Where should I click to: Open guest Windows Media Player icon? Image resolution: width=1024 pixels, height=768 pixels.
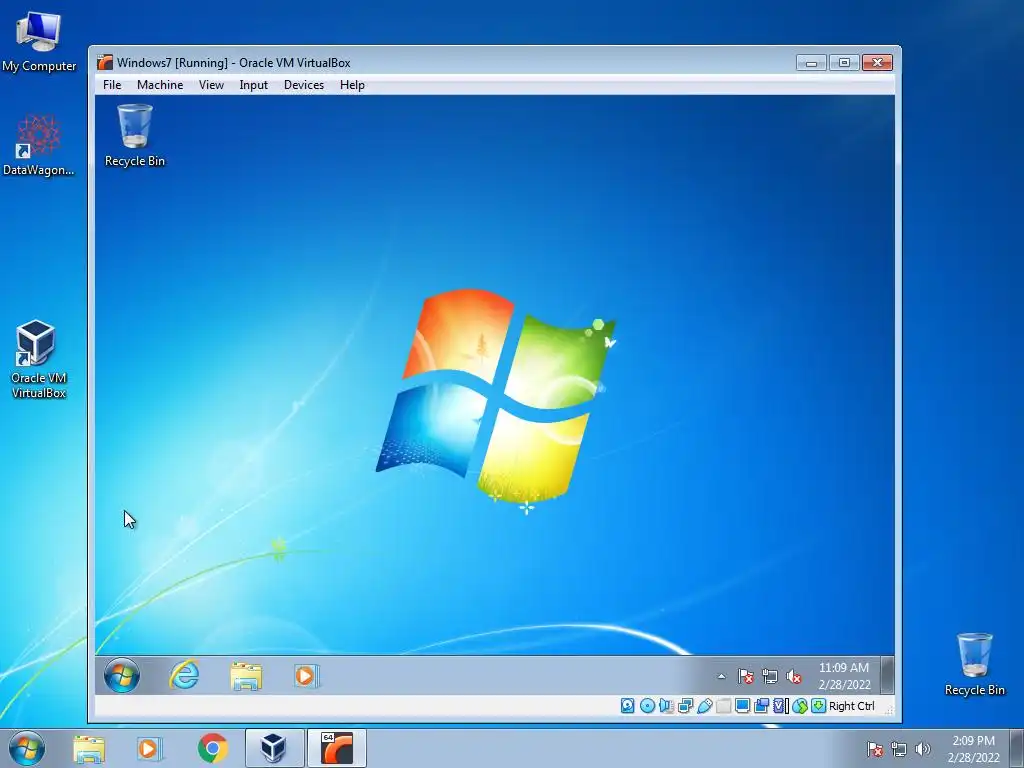306,675
